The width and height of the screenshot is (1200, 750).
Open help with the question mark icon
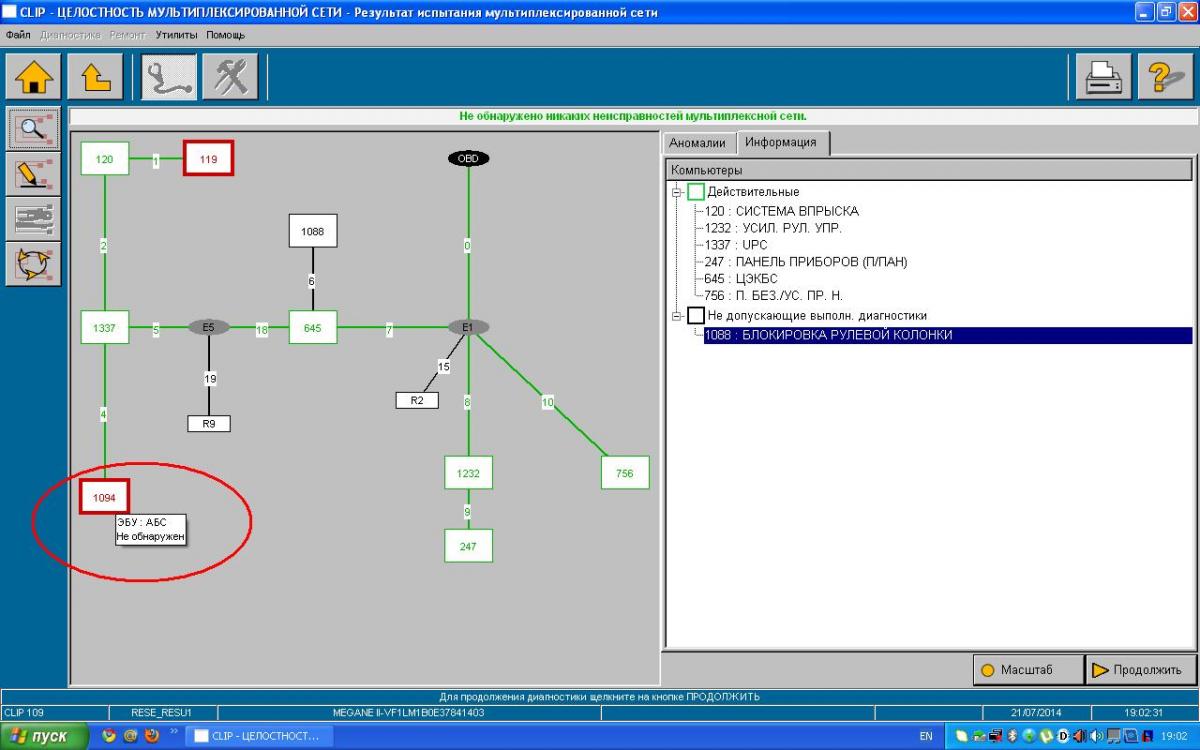coord(1166,77)
